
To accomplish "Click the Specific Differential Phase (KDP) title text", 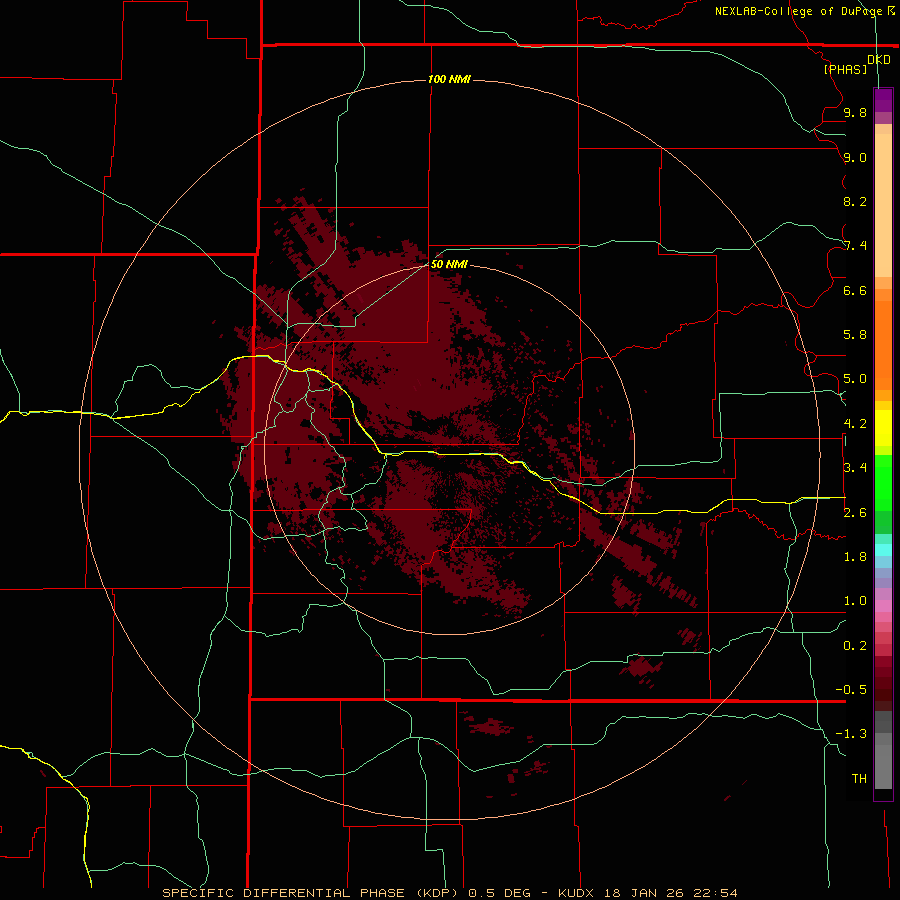I will 310,893.
